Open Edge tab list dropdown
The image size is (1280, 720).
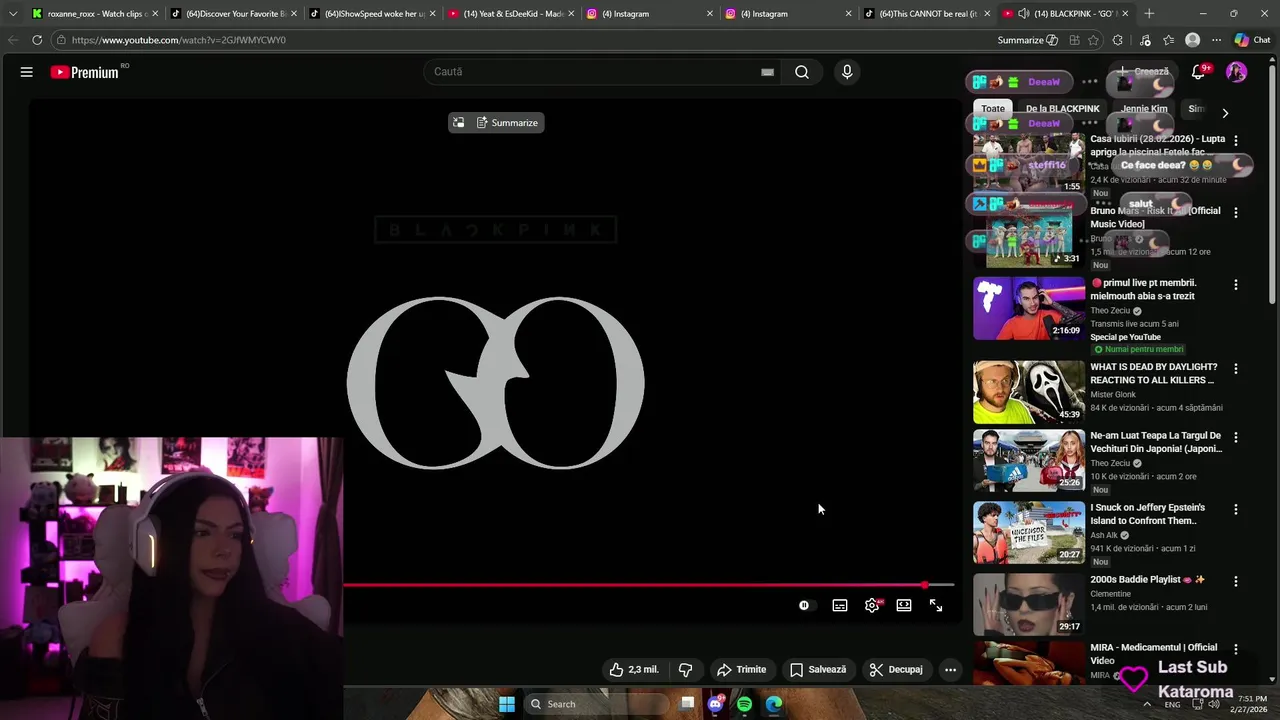click(13, 13)
